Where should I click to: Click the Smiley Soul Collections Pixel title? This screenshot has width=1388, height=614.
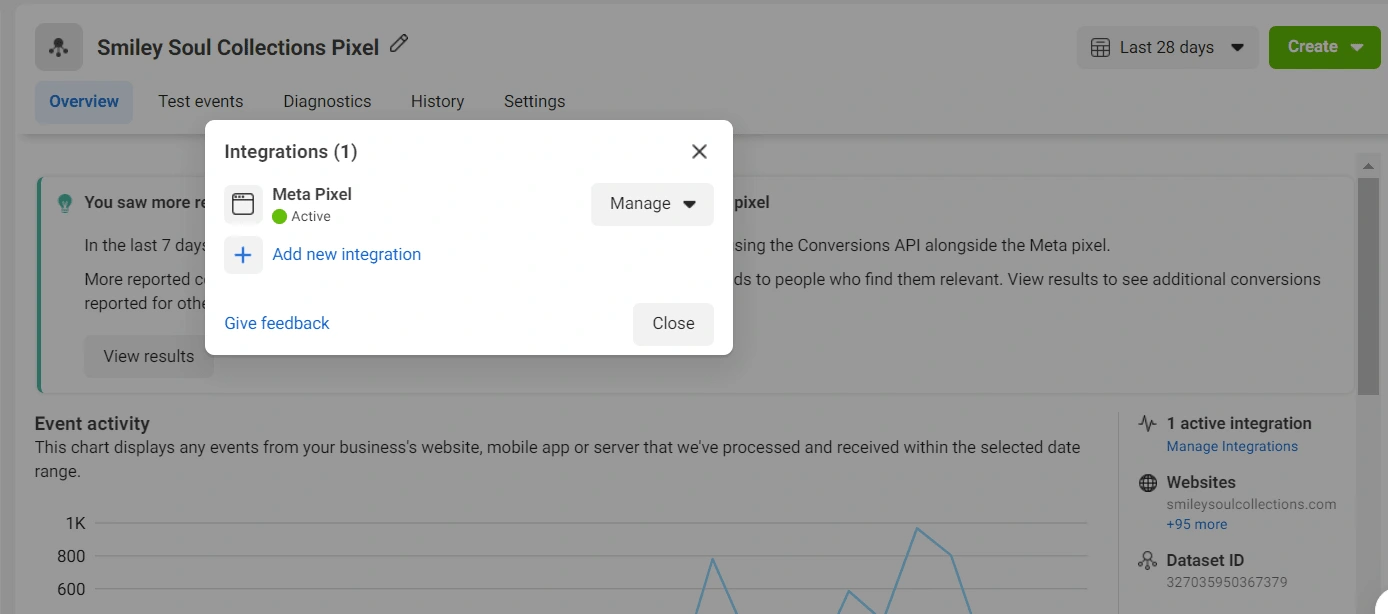pos(238,48)
